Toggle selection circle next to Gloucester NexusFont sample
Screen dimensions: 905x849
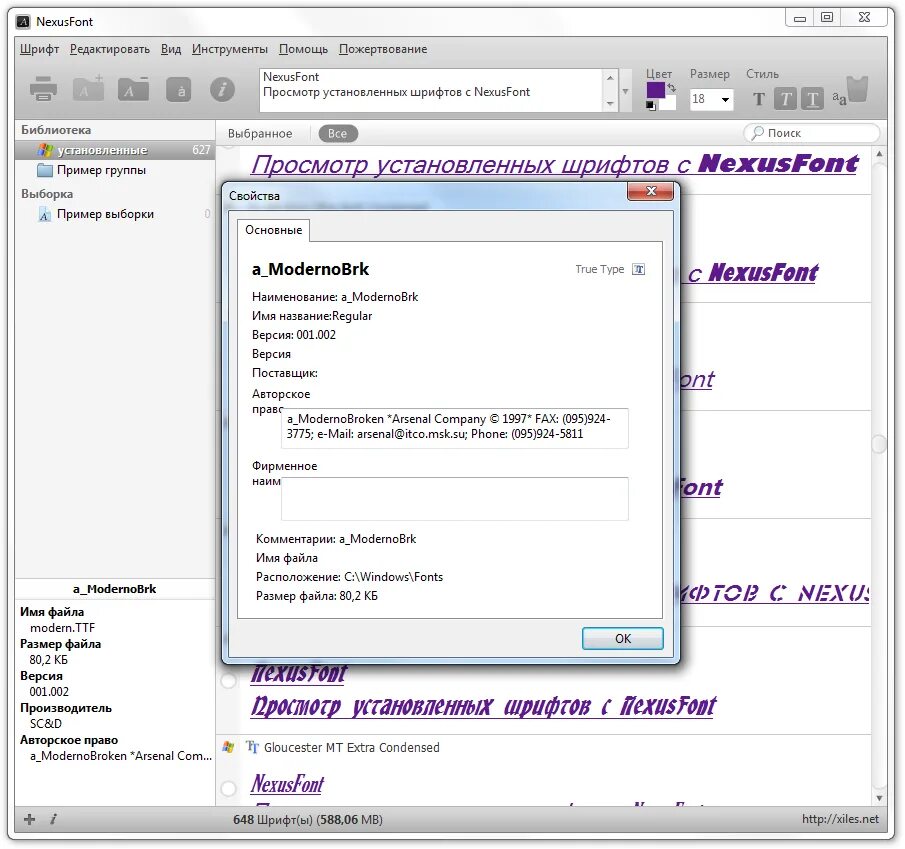(229, 788)
